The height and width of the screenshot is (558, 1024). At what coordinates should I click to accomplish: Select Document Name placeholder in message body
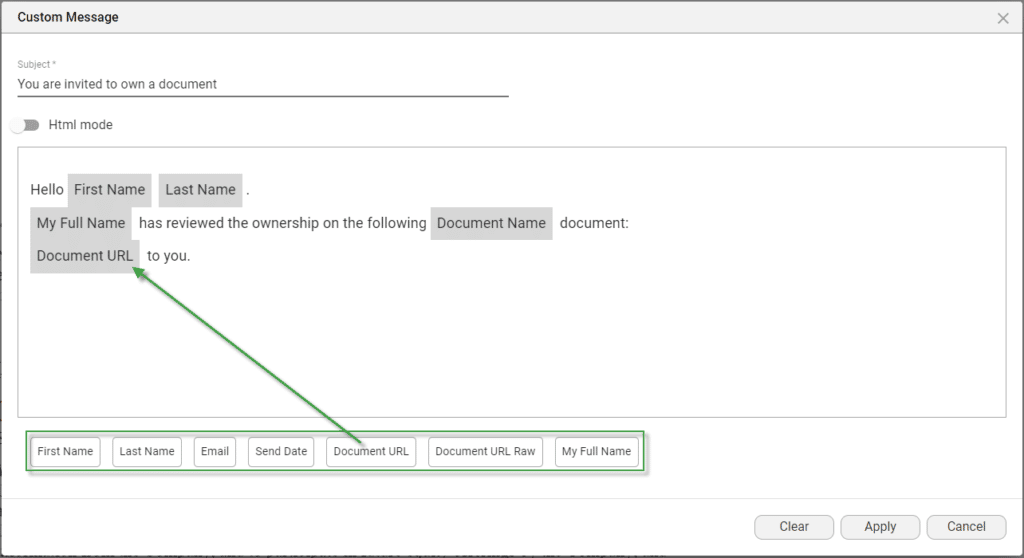click(x=491, y=223)
